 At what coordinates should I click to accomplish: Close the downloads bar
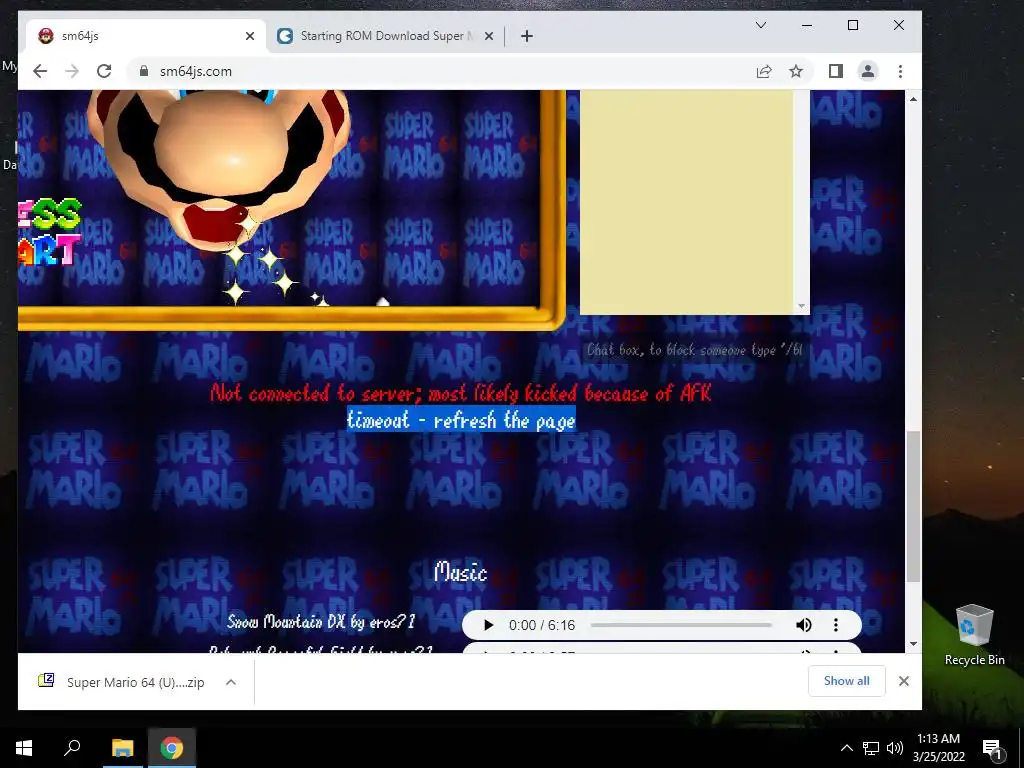point(904,680)
